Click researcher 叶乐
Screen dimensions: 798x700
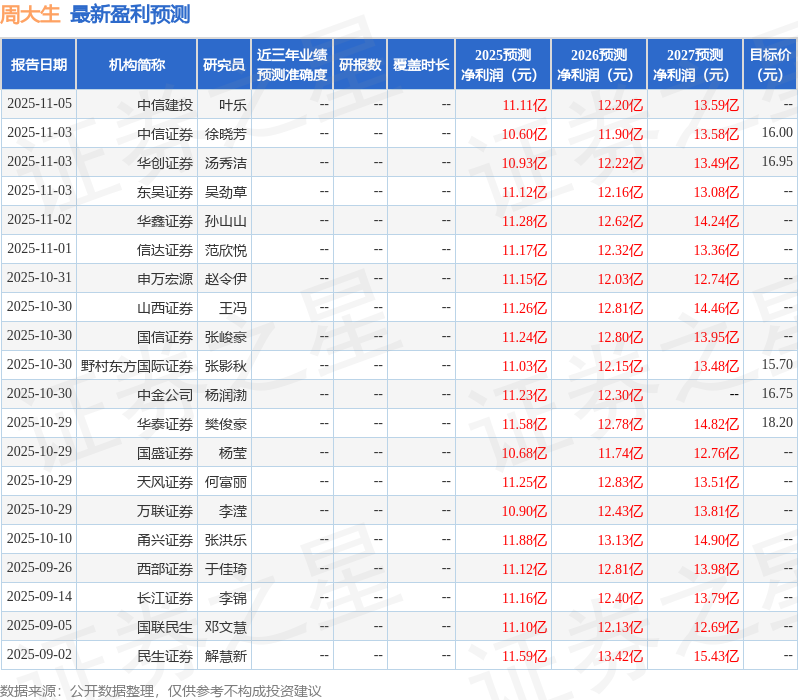tap(233, 105)
